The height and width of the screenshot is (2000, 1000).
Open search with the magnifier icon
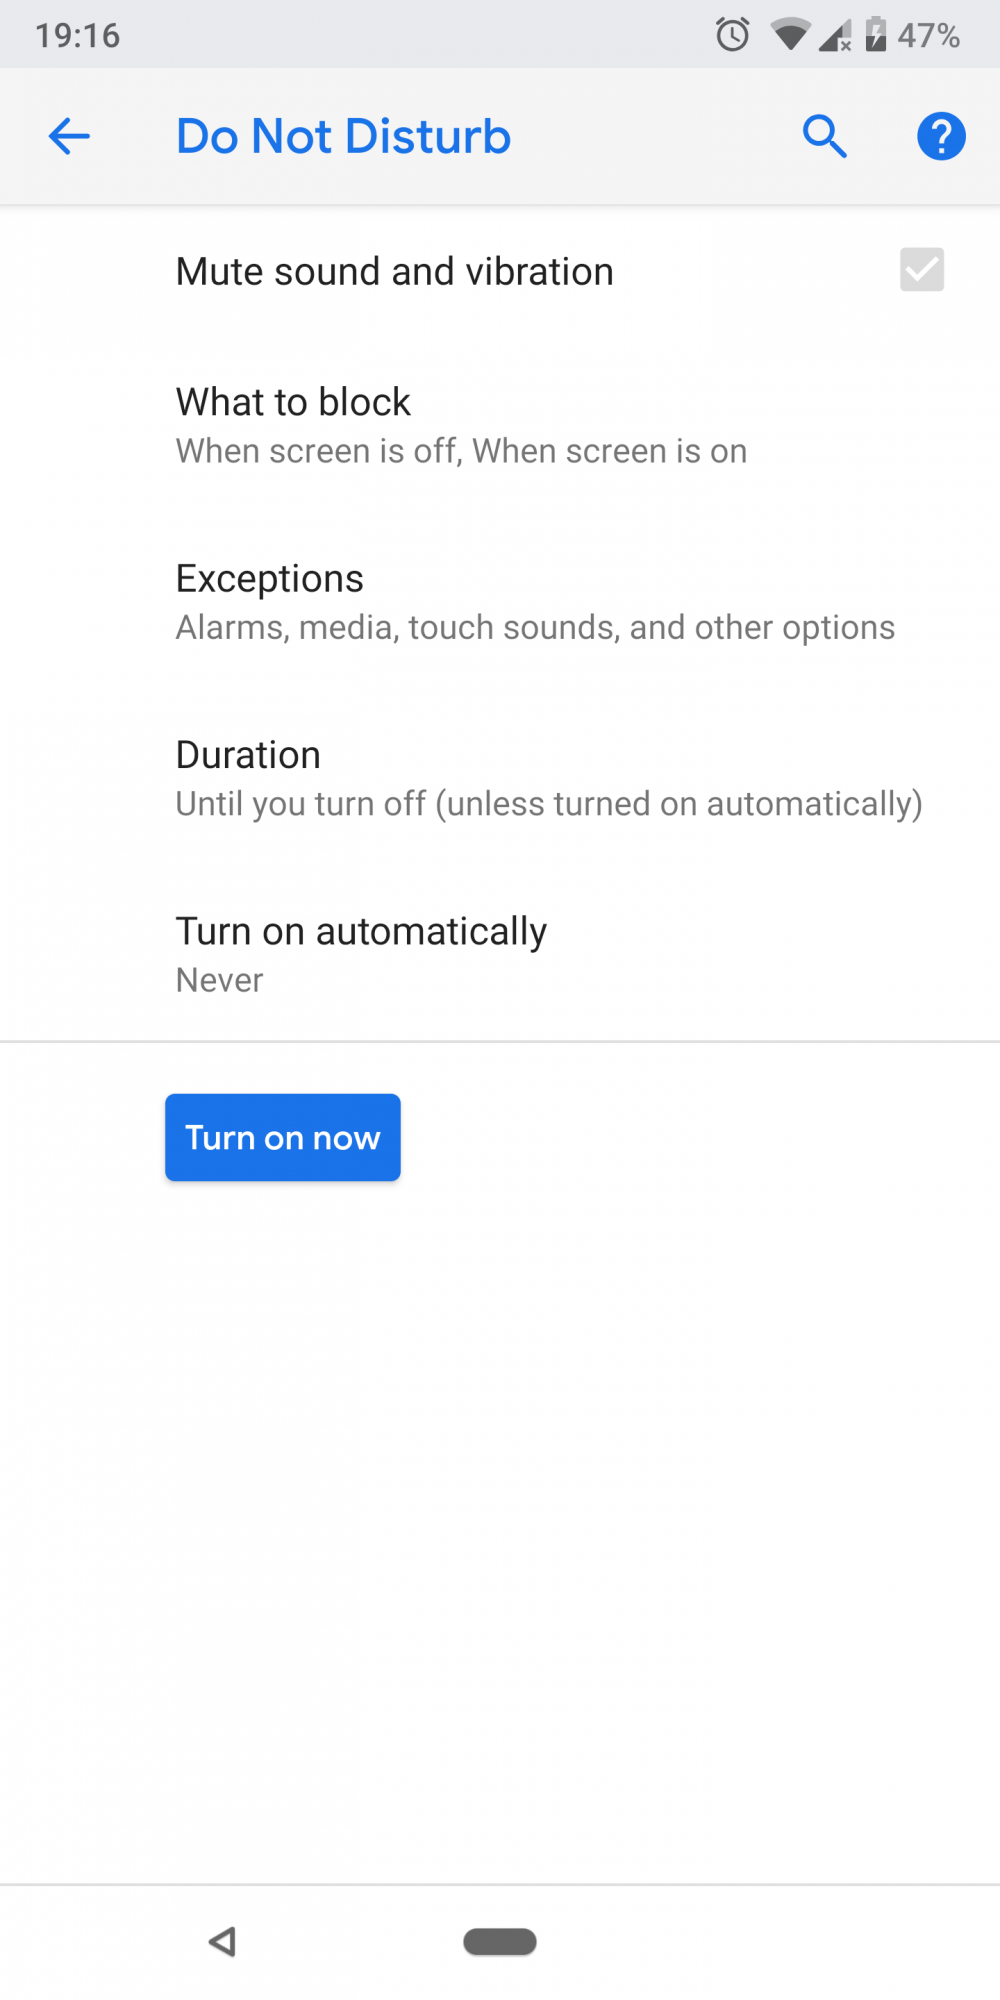point(825,137)
